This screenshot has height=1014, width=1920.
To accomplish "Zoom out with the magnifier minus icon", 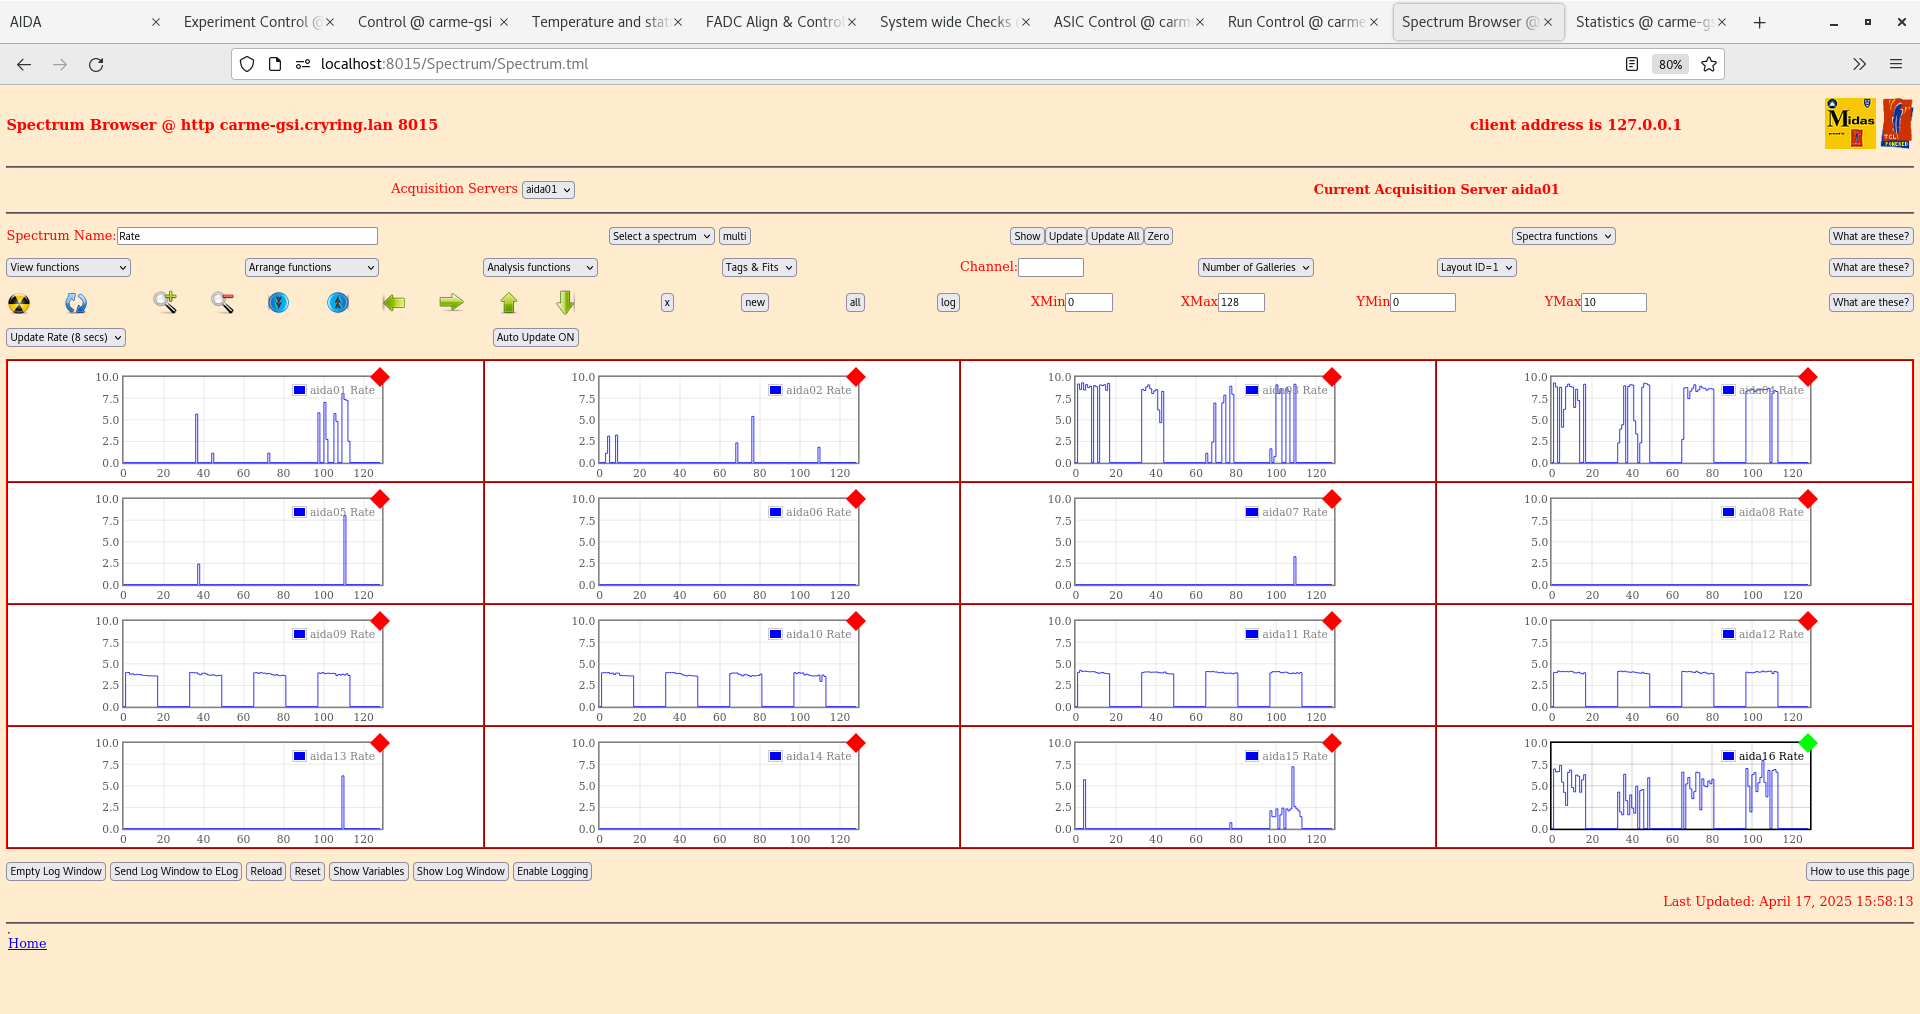I will click(222, 302).
